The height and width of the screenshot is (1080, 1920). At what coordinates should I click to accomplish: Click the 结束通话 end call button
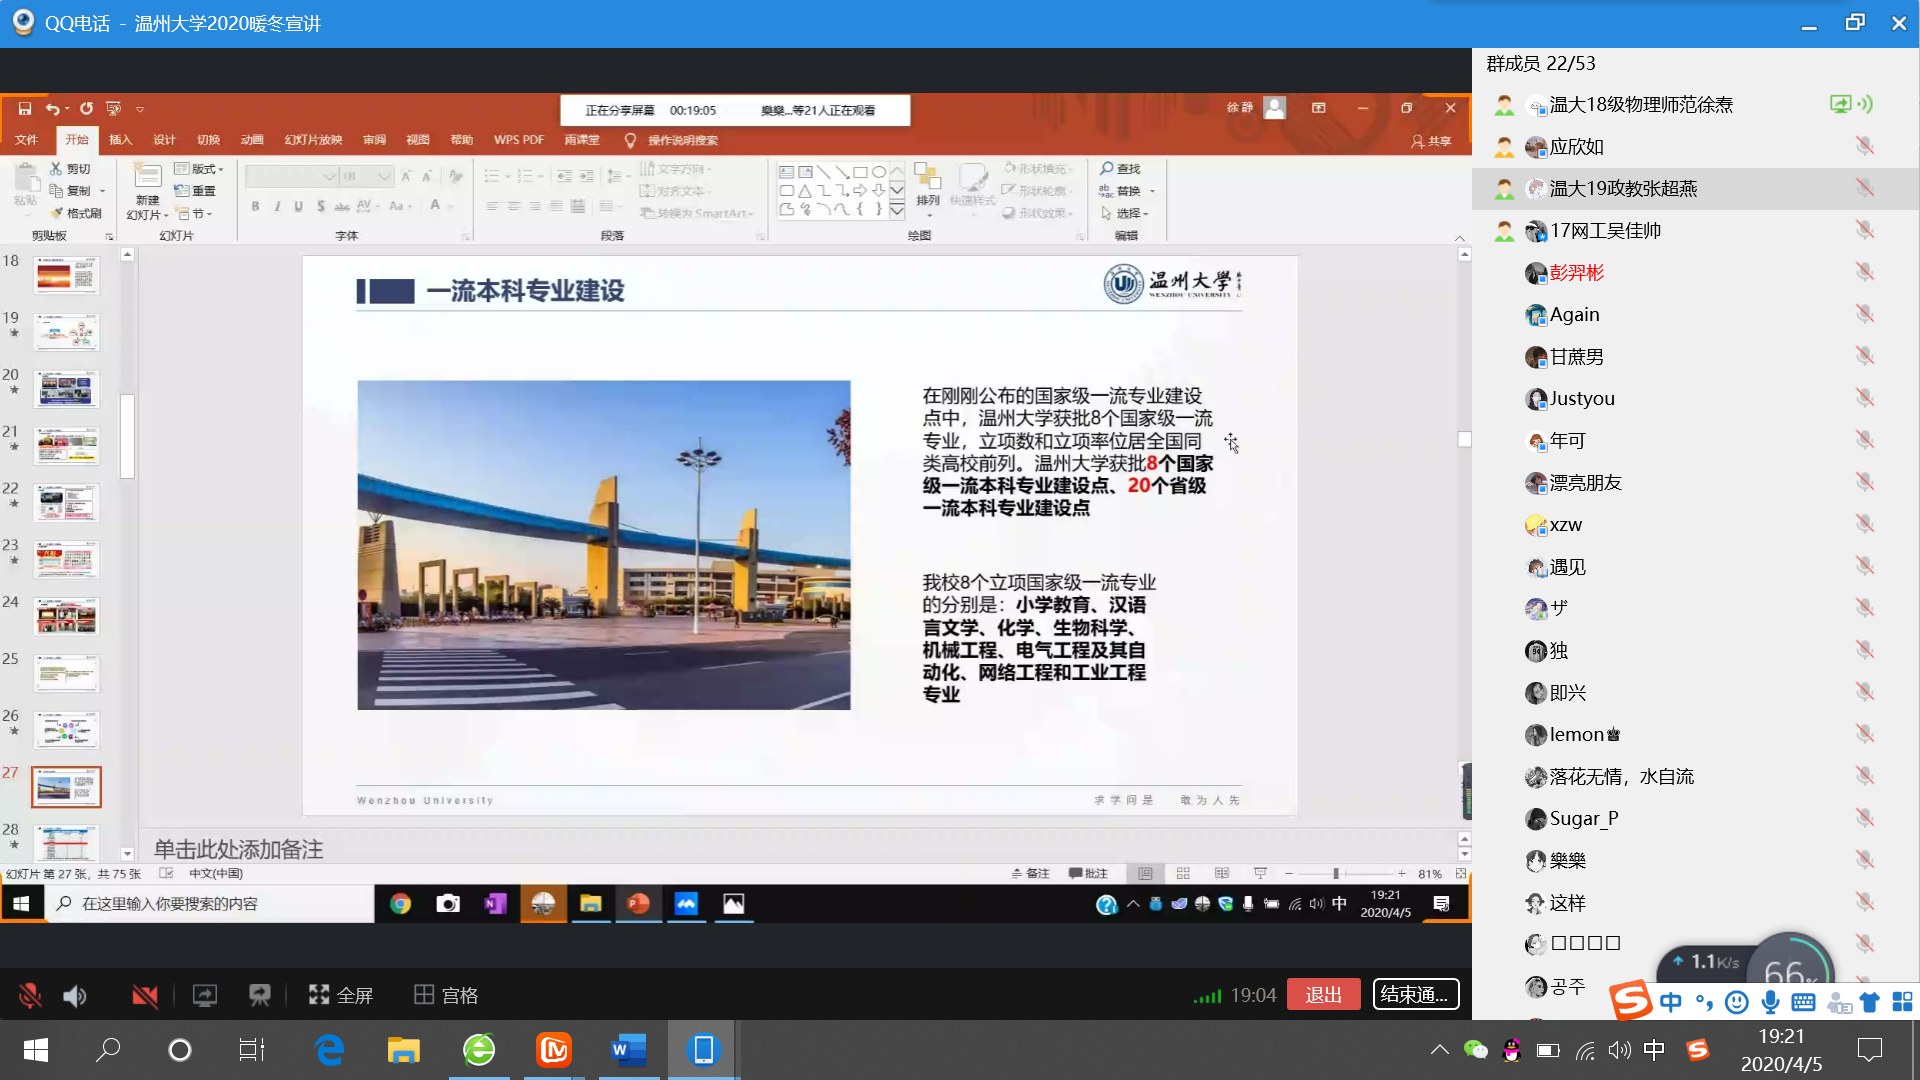point(1415,995)
